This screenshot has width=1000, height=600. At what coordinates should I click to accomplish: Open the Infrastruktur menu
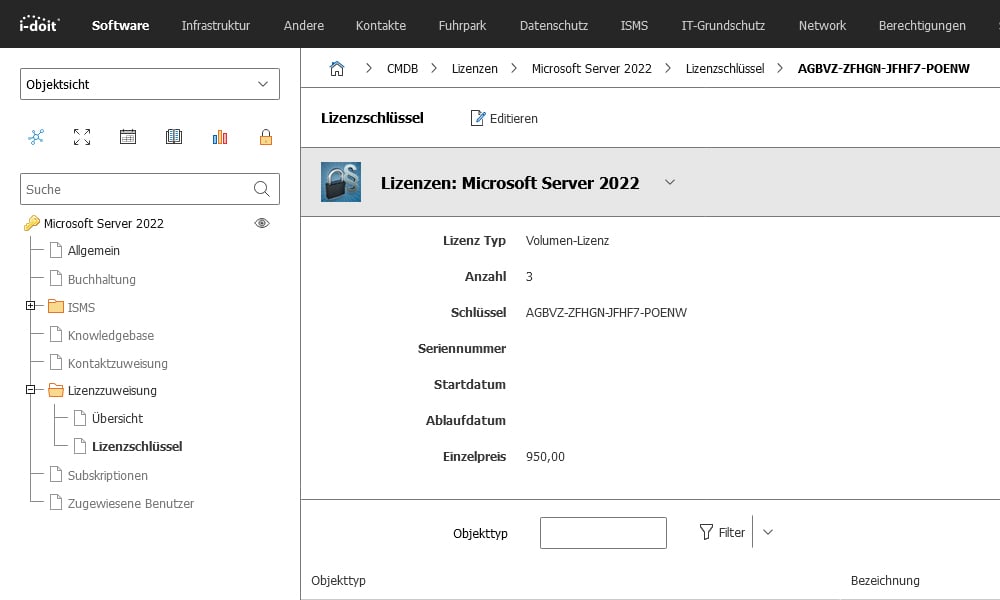pos(216,26)
